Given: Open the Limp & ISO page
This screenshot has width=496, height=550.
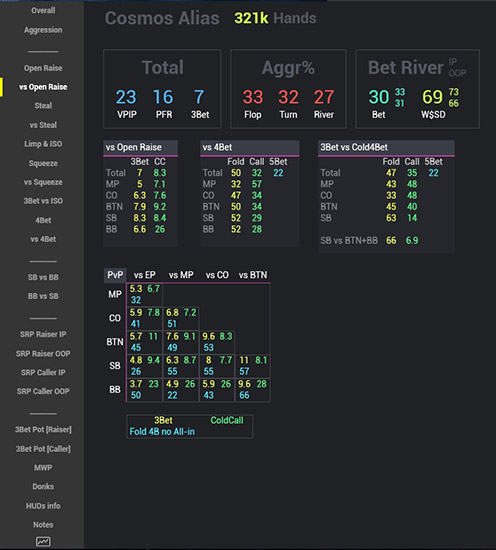Looking at the screenshot, I should click(x=43, y=144).
